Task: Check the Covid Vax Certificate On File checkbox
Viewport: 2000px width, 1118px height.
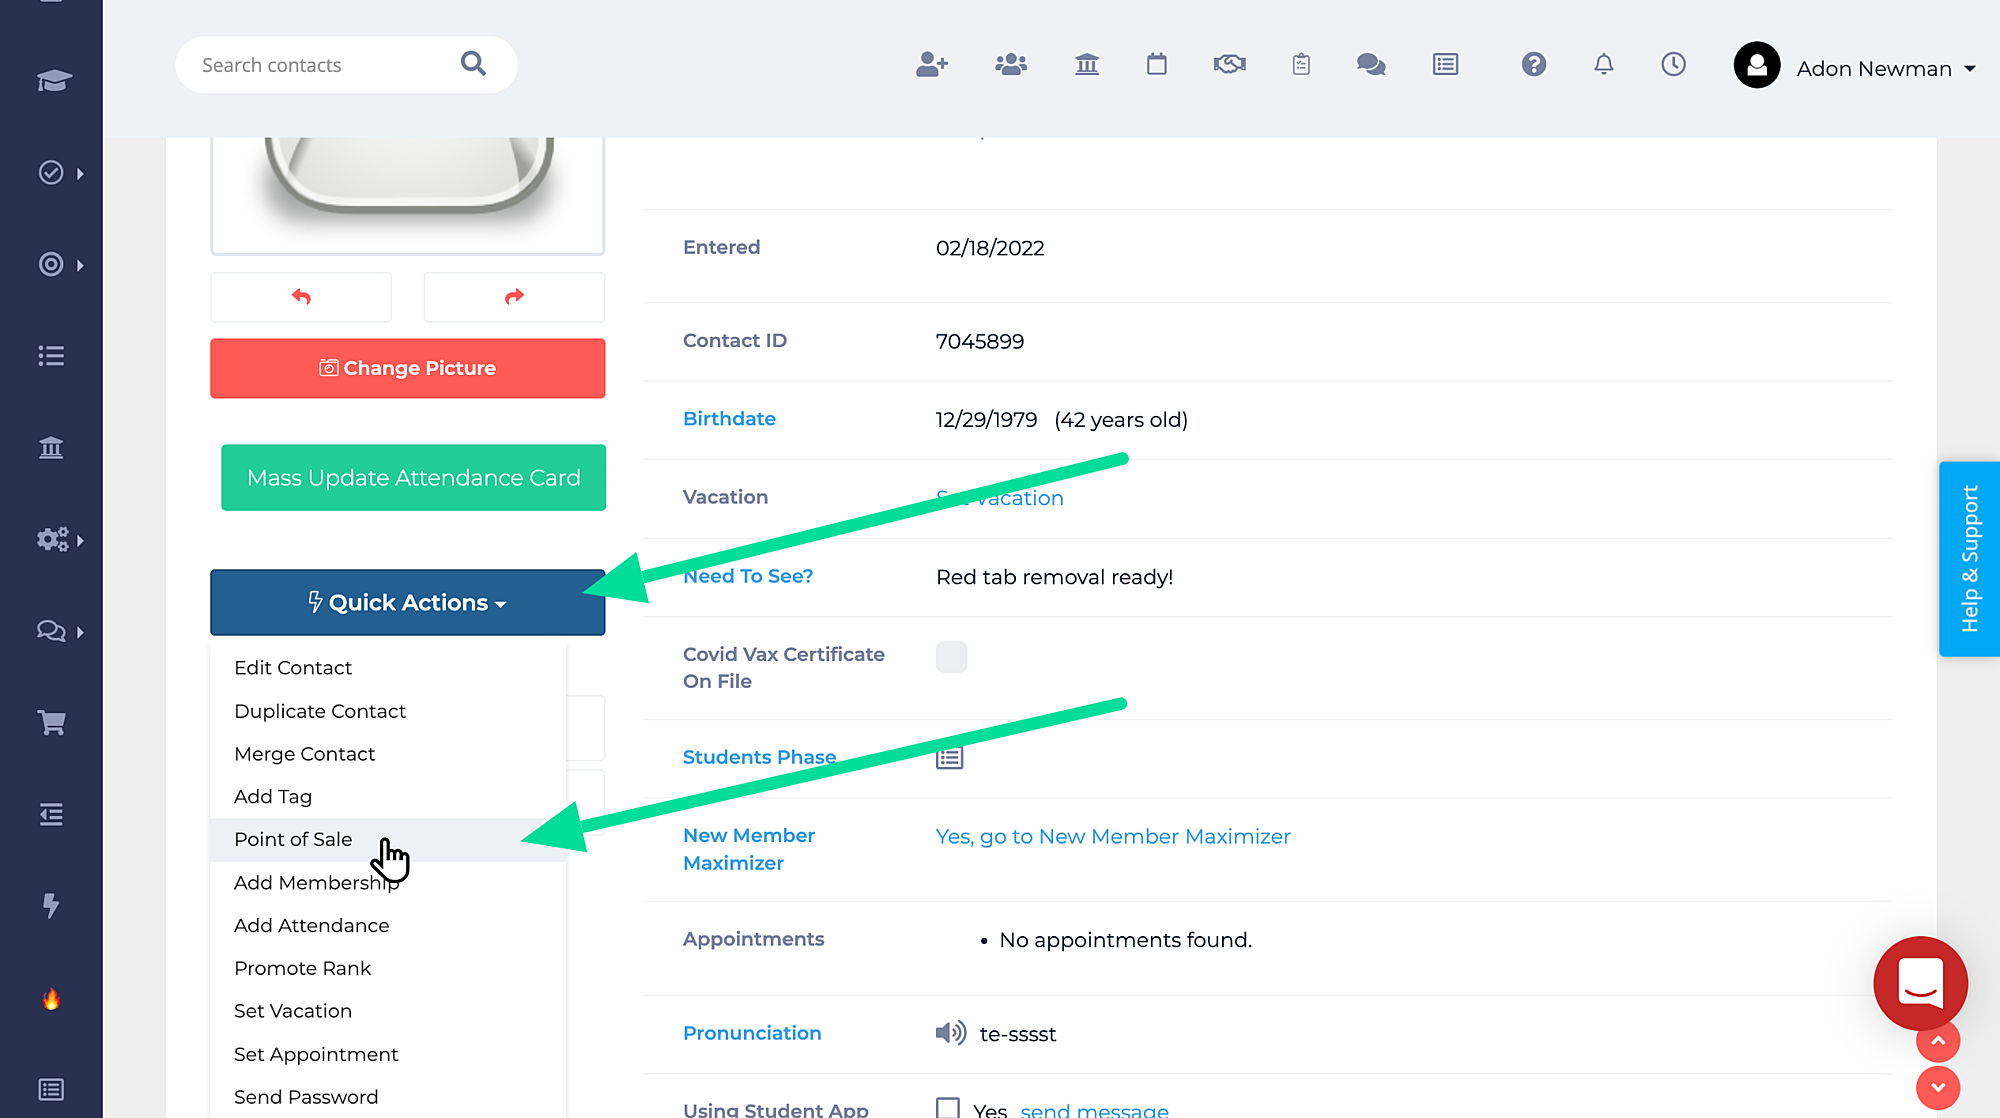Action: coord(951,657)
